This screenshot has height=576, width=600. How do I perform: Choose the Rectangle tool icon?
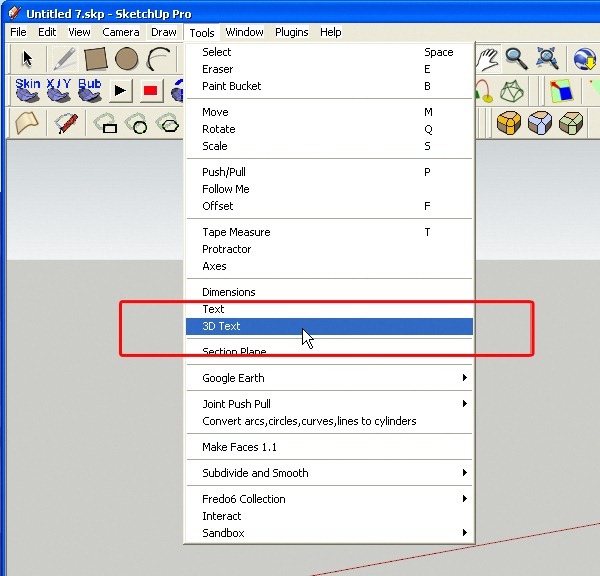(95, 59)
